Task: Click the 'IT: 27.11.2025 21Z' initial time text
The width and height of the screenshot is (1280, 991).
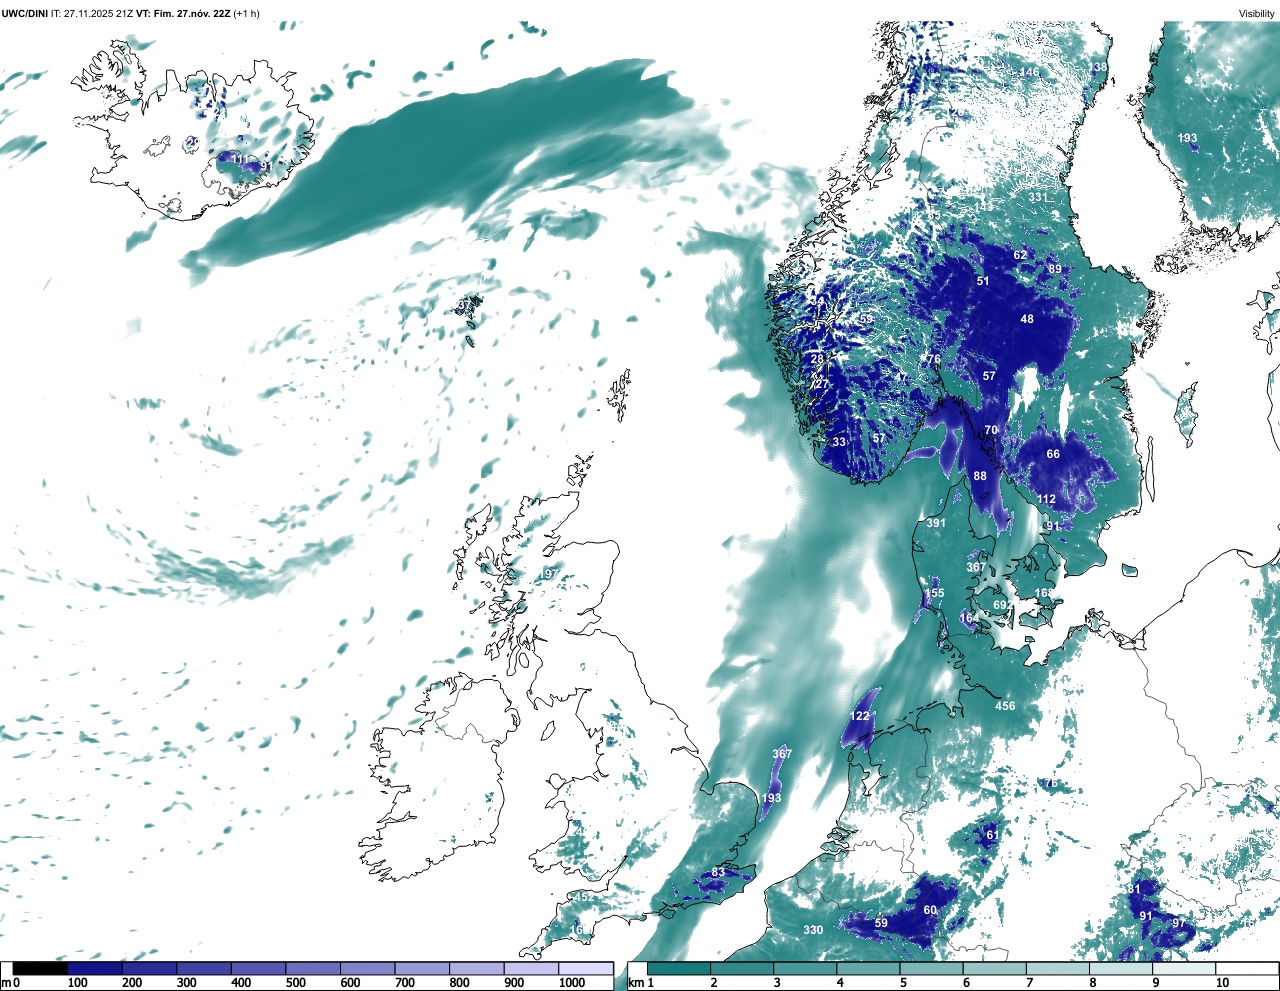Action: (92, 13)
